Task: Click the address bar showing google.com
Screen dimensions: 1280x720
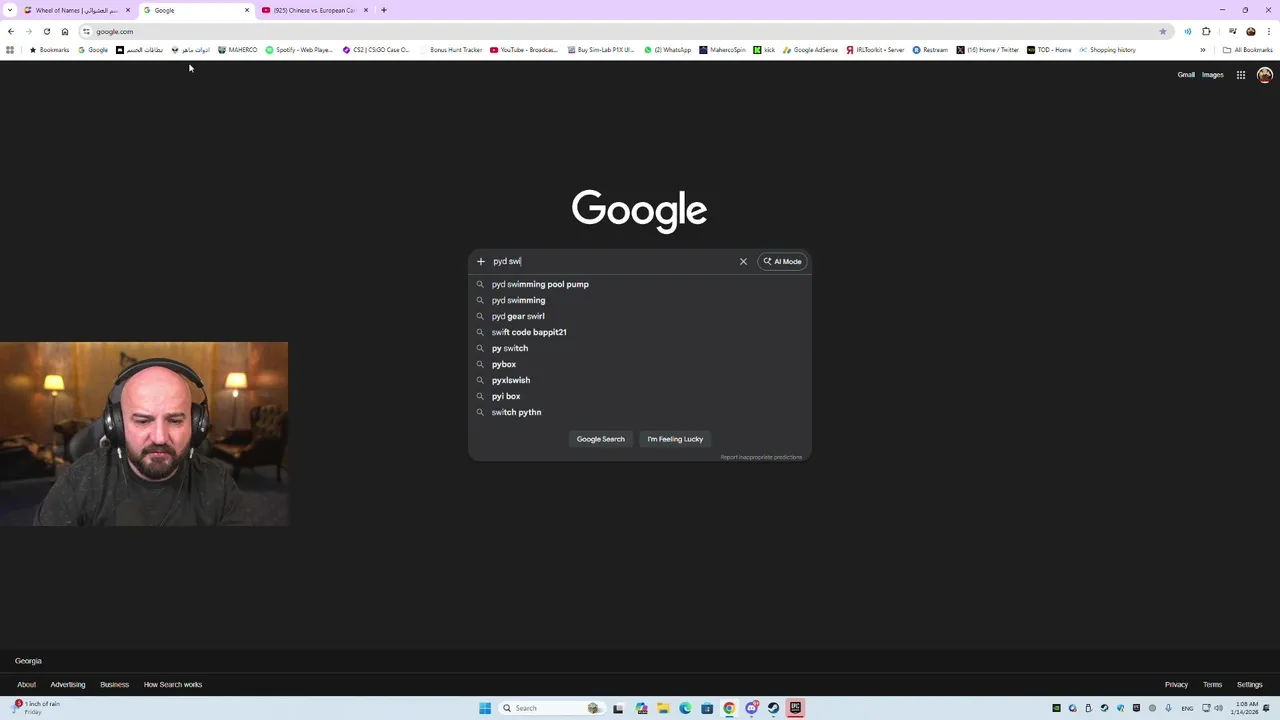Action: click(x=620, y=31)
